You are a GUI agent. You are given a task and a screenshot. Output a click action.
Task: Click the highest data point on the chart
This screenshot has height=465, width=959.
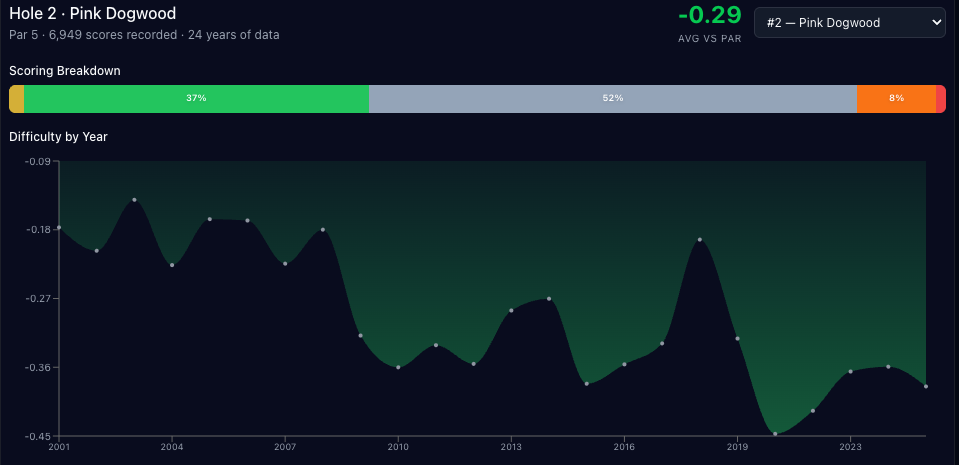click(x=134, y=200)
